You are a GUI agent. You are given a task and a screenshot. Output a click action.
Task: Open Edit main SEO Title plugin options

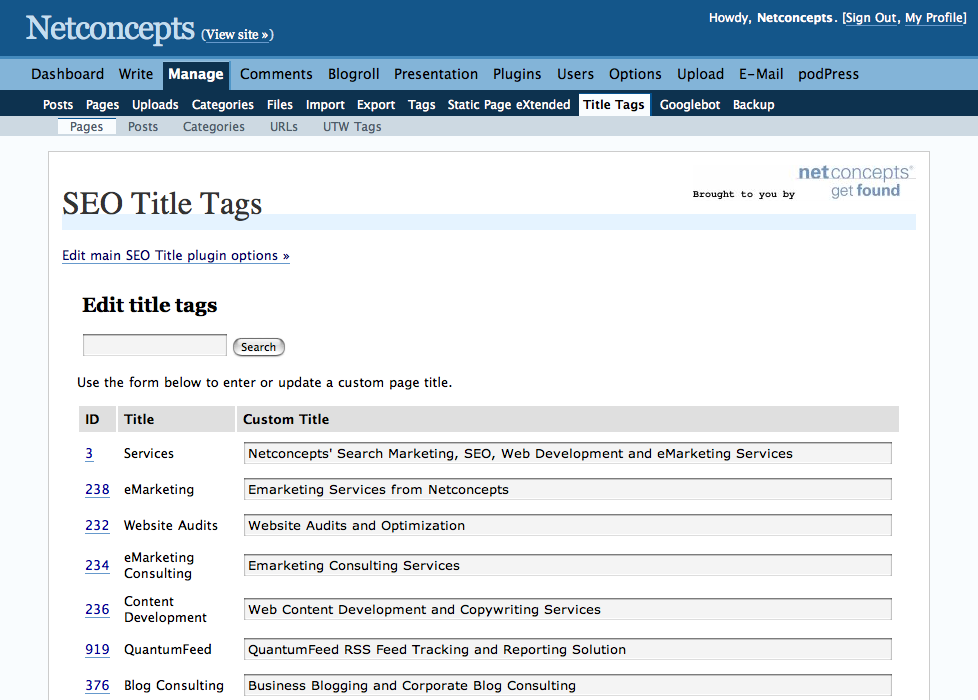pyautogui.click(x=176, y=256)
